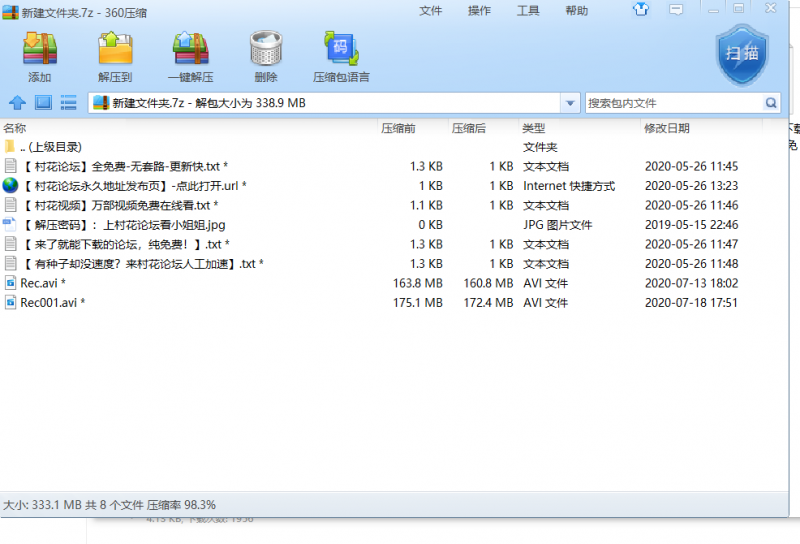Go up one level with the arrow icon
The height and width of the screenshot is (544, 800).
17,102
